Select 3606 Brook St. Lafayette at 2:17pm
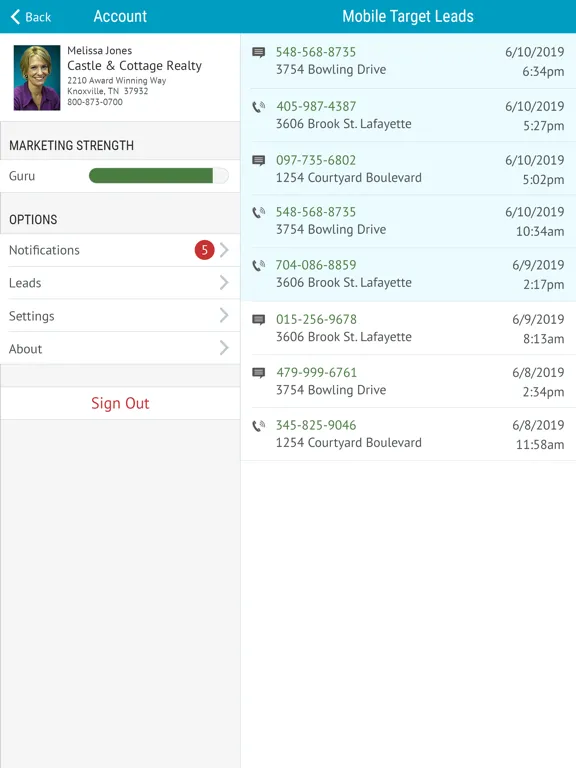576x768 pixels. [343, 283]
